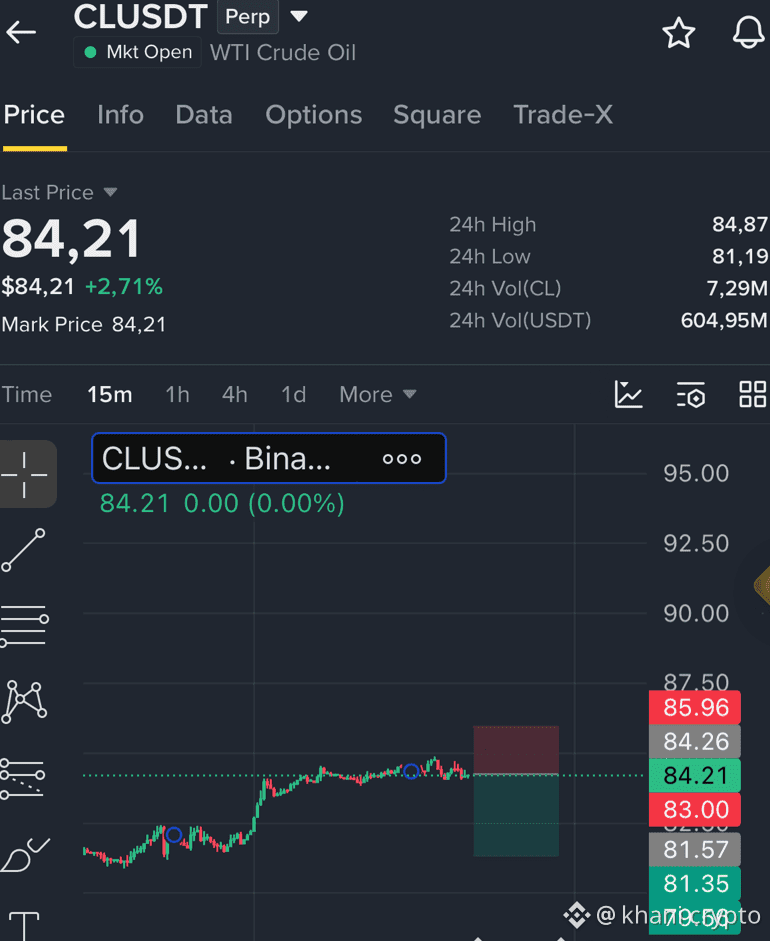The width and height of the screenshot is (770, 941).
Task: Open the chart indicators icon
Action: tap(628, 395)
